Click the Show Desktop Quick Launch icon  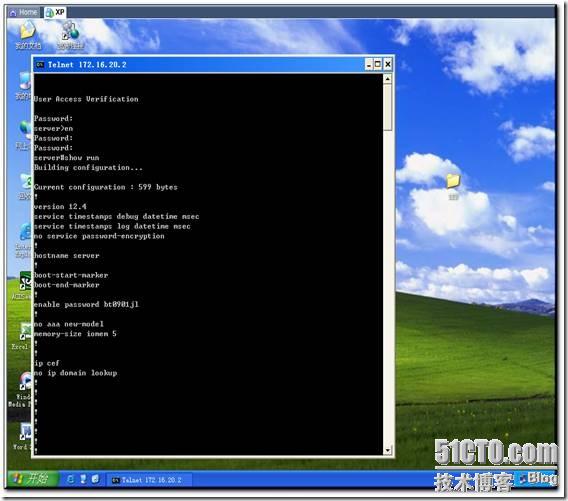coord(95,479)
